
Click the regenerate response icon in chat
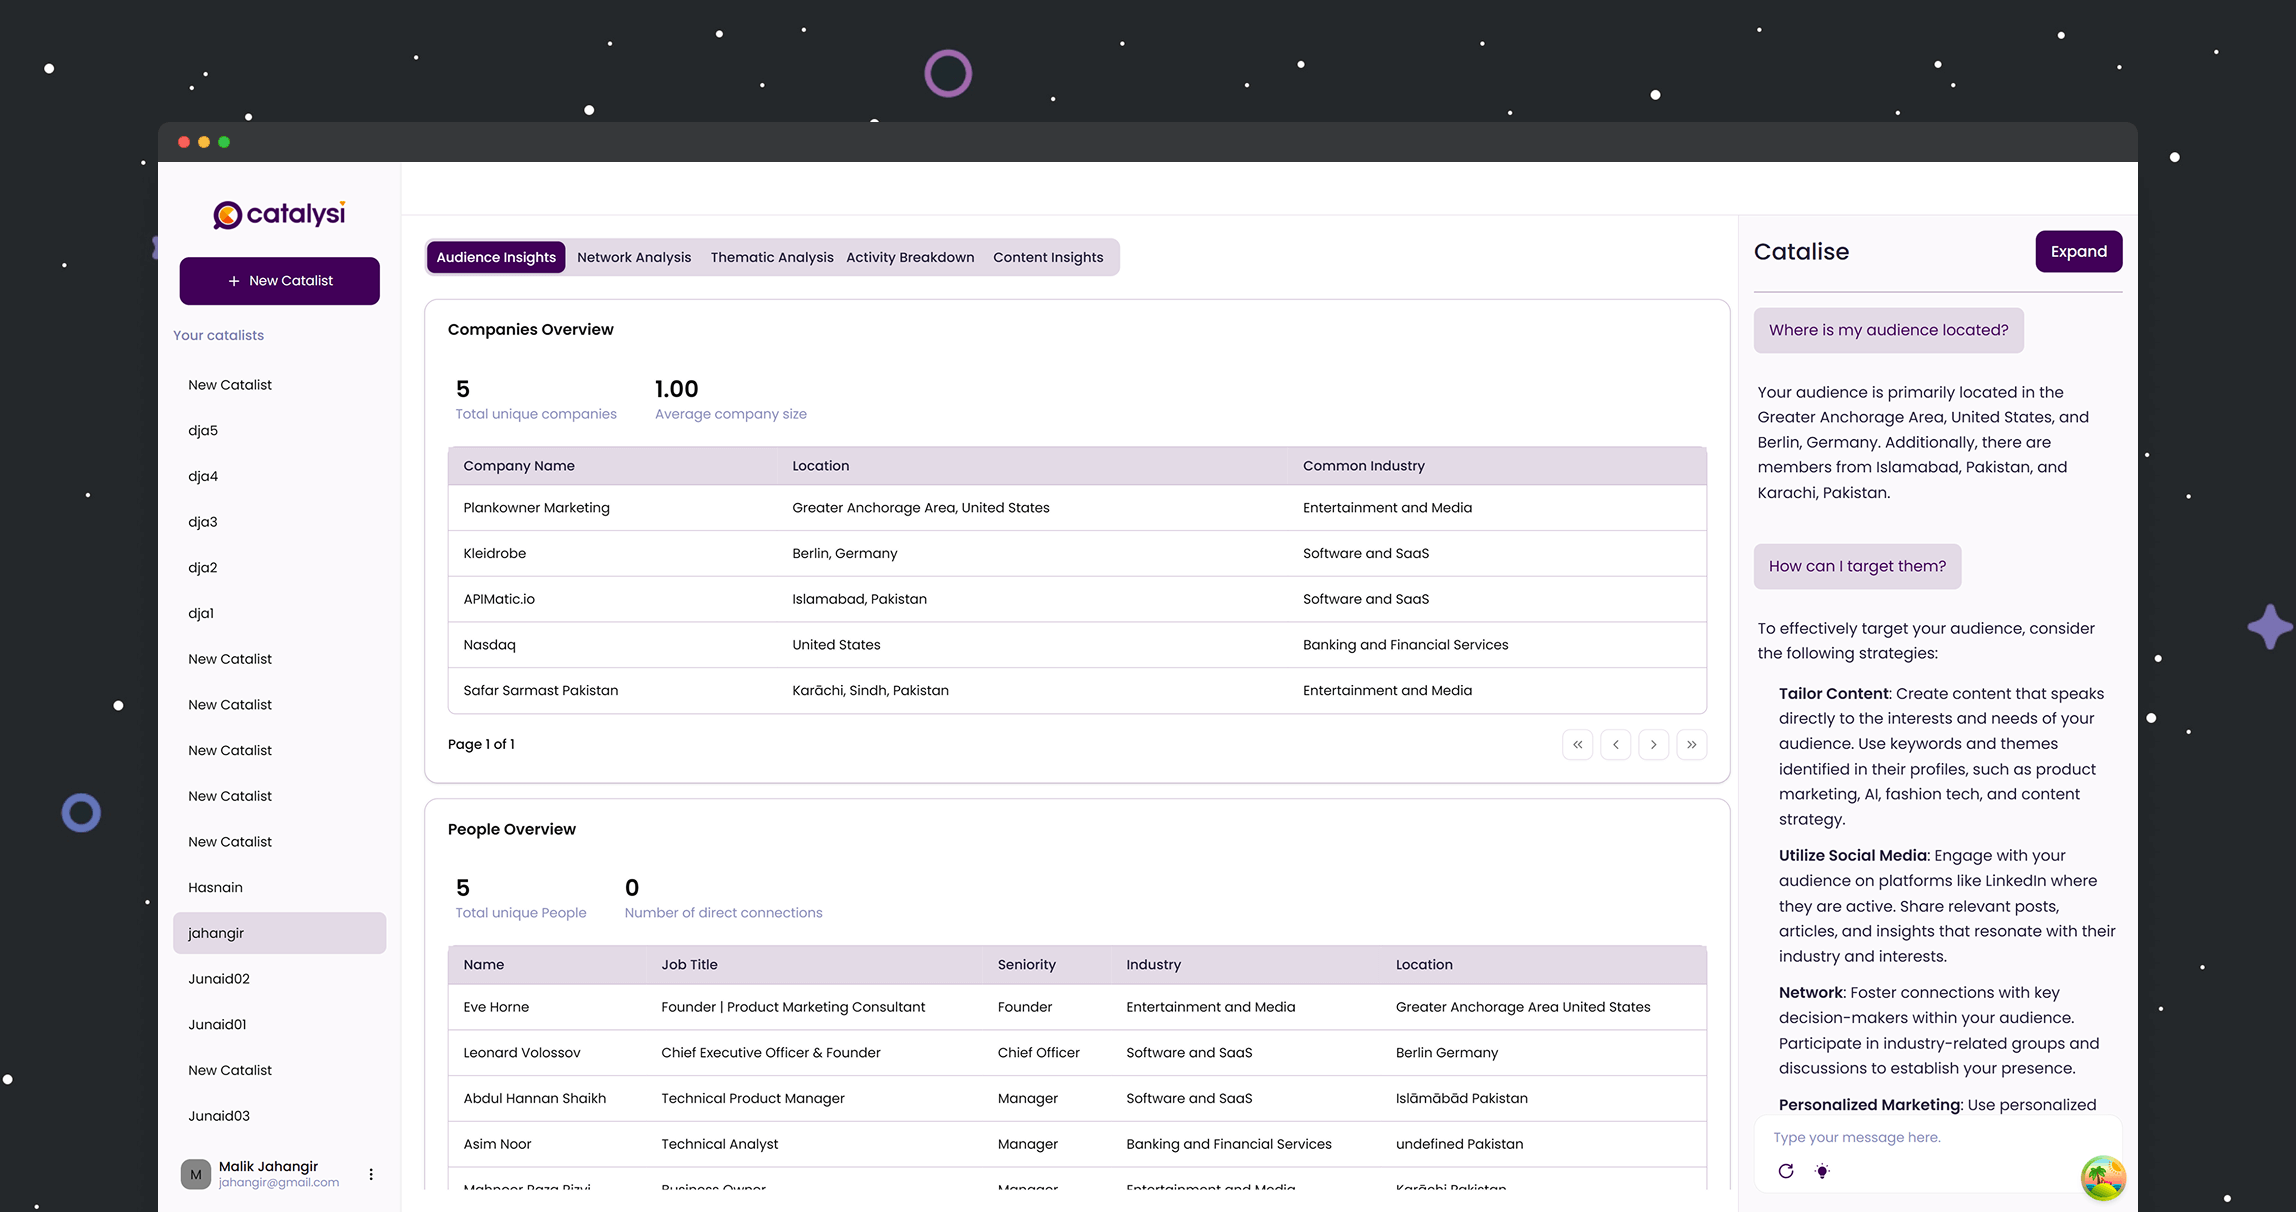pyautogui.click(x=1786, y=1170)
